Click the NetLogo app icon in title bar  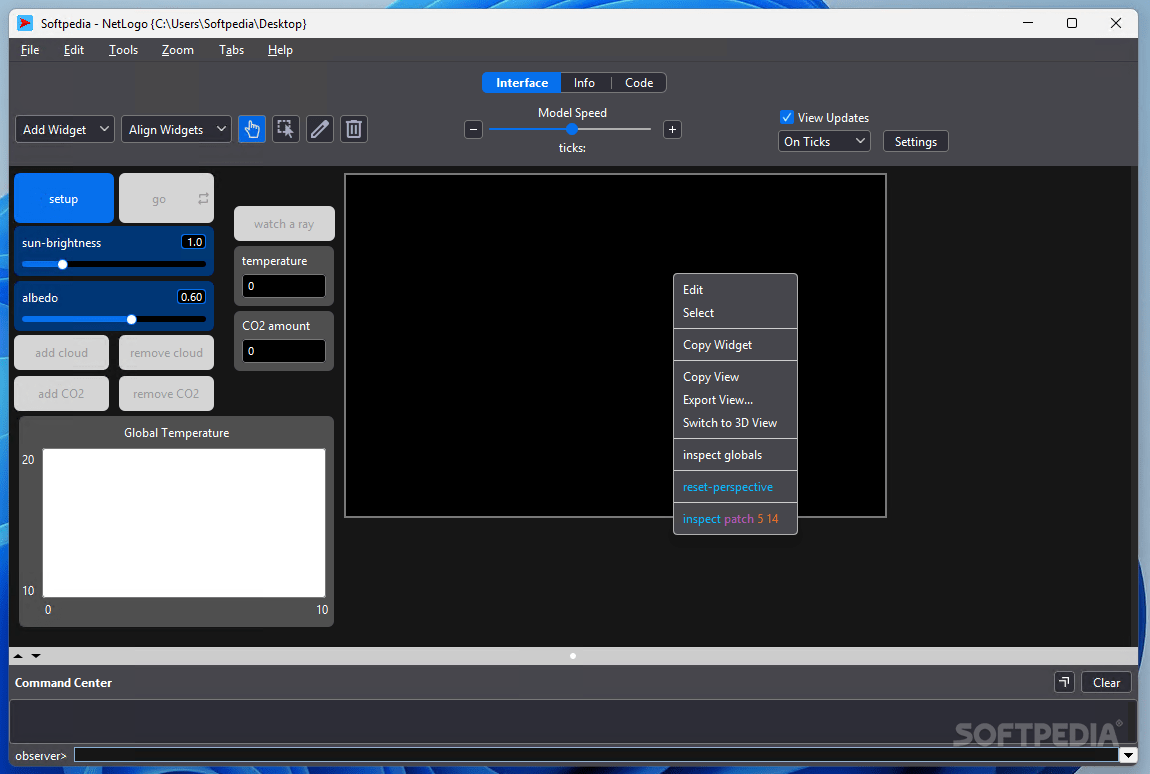click(25, 23)
